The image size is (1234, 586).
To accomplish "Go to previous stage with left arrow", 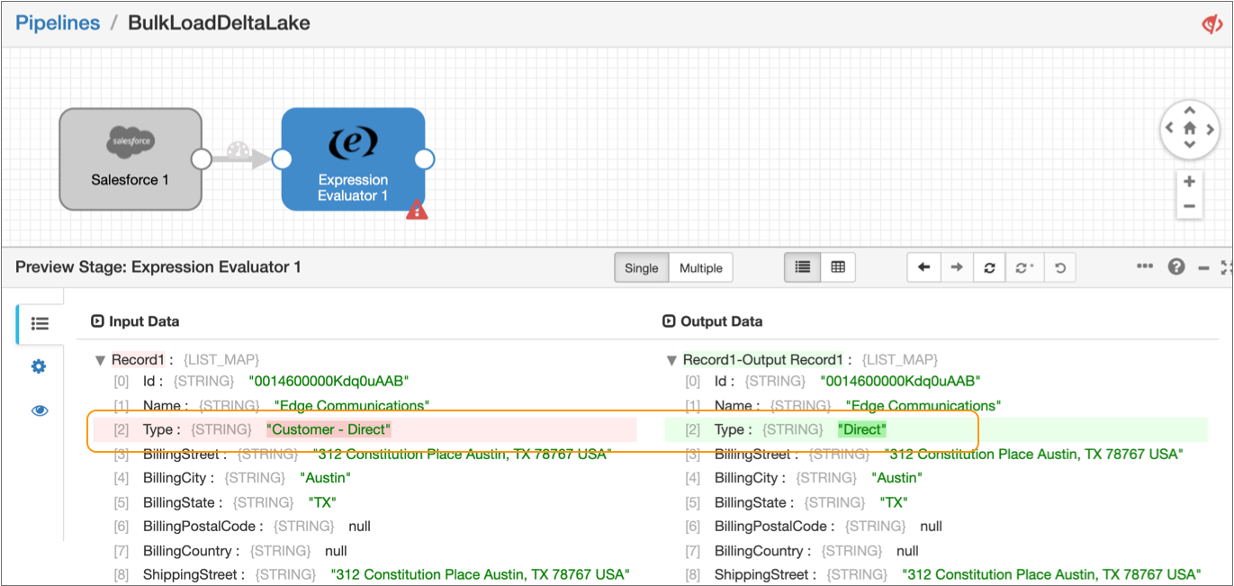I will (924, 267).
